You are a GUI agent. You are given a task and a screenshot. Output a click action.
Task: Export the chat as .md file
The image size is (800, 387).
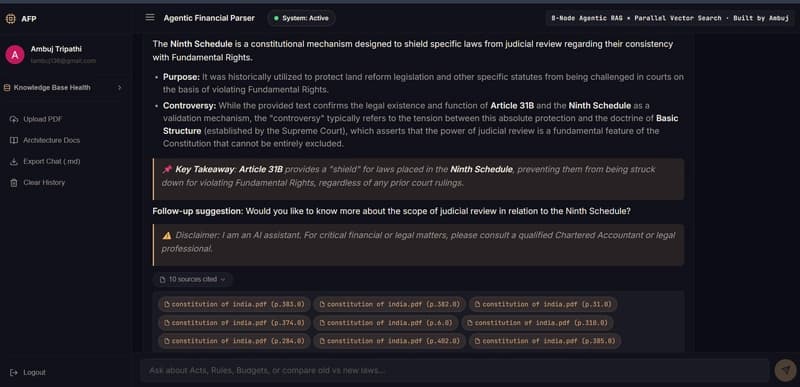click(45, 162)
